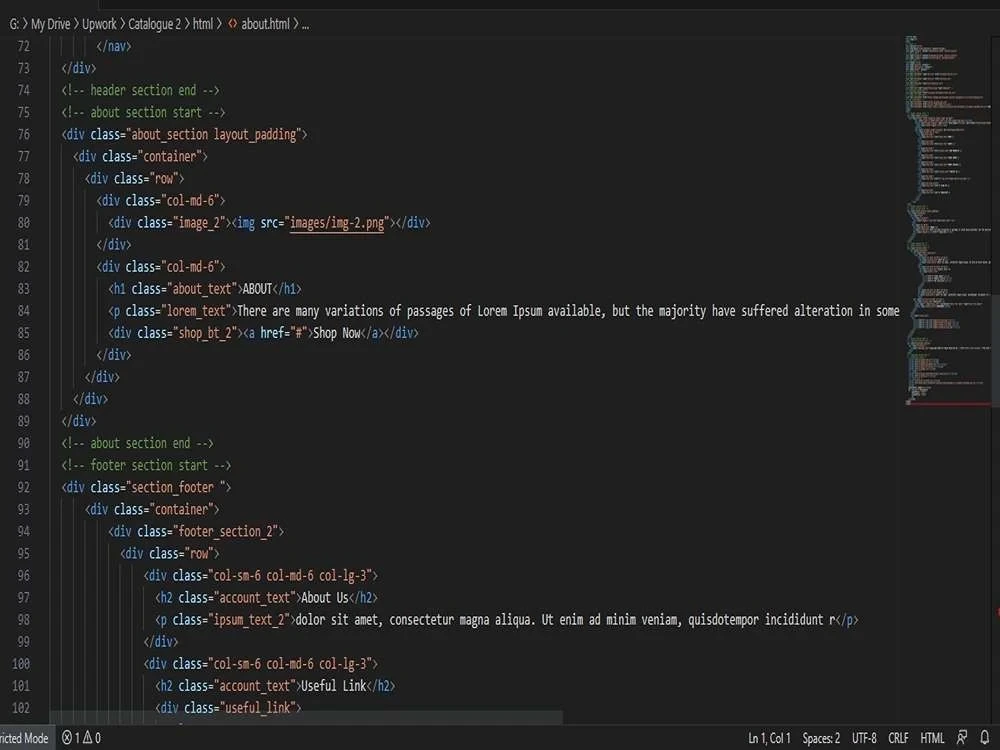Click the Spaces: 2 indentation setting
Screen dimensions: 1000x750
click(820, 738)
